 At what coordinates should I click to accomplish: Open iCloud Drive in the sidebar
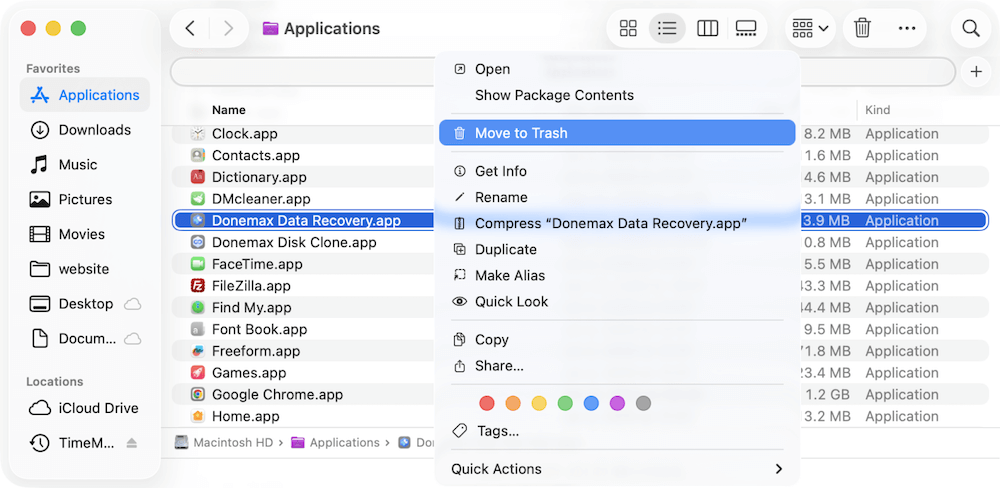(x=85, y=408)
